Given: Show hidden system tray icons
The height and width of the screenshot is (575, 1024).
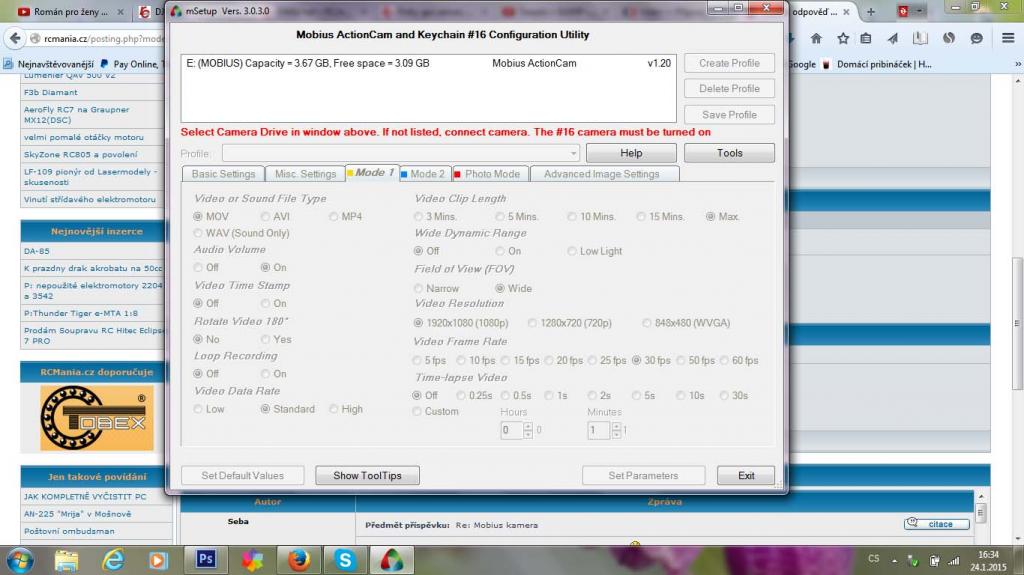Looking at the screenshot, I should (896, 560).
